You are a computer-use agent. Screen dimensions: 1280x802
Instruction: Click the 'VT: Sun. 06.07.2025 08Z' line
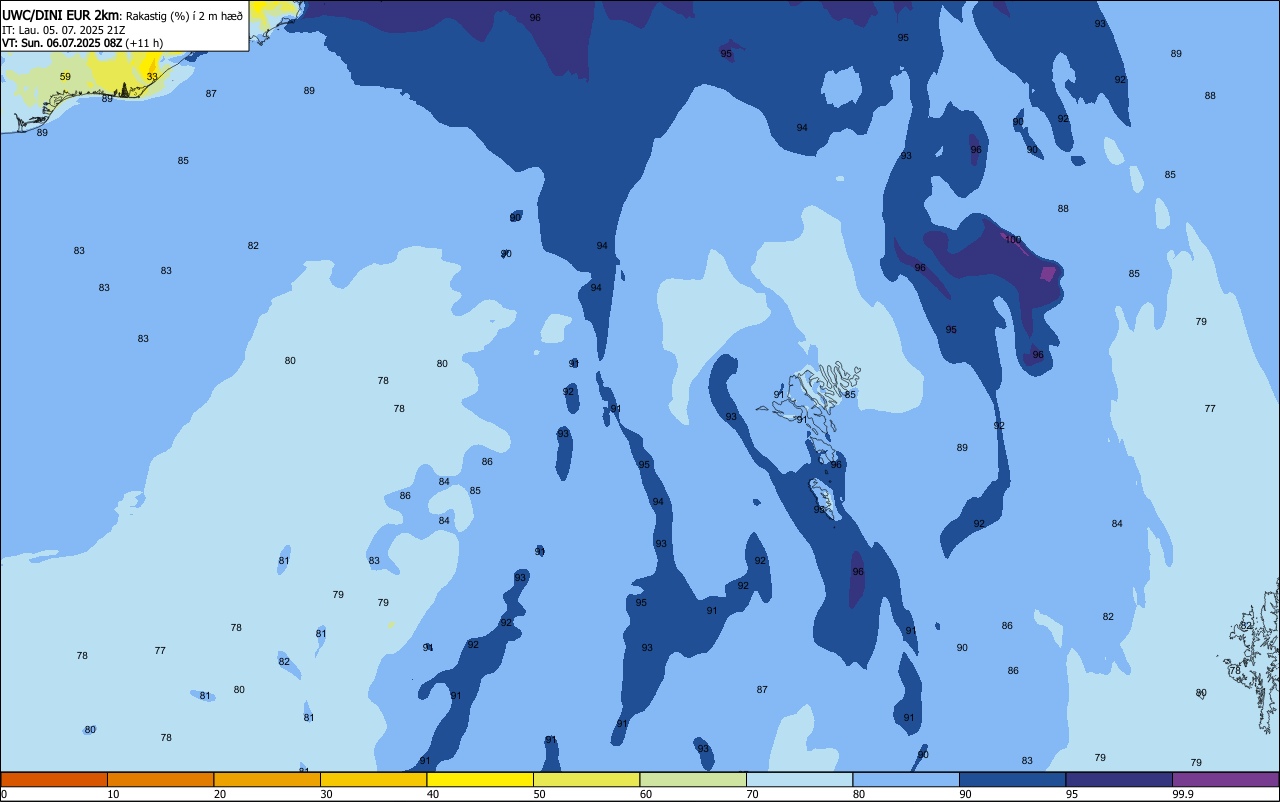click(62, 43)
